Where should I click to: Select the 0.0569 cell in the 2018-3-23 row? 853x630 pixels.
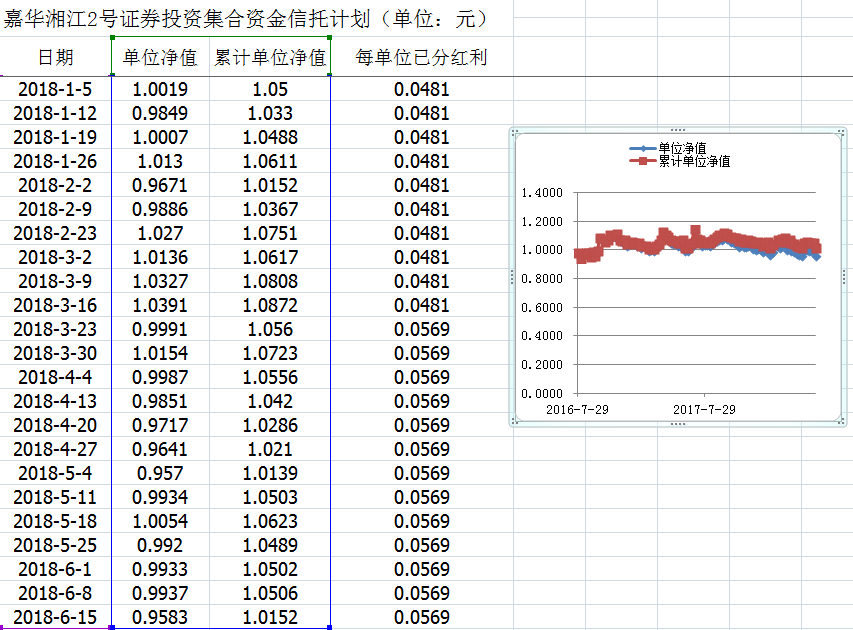pyautogui.click(x=421, y=329)
